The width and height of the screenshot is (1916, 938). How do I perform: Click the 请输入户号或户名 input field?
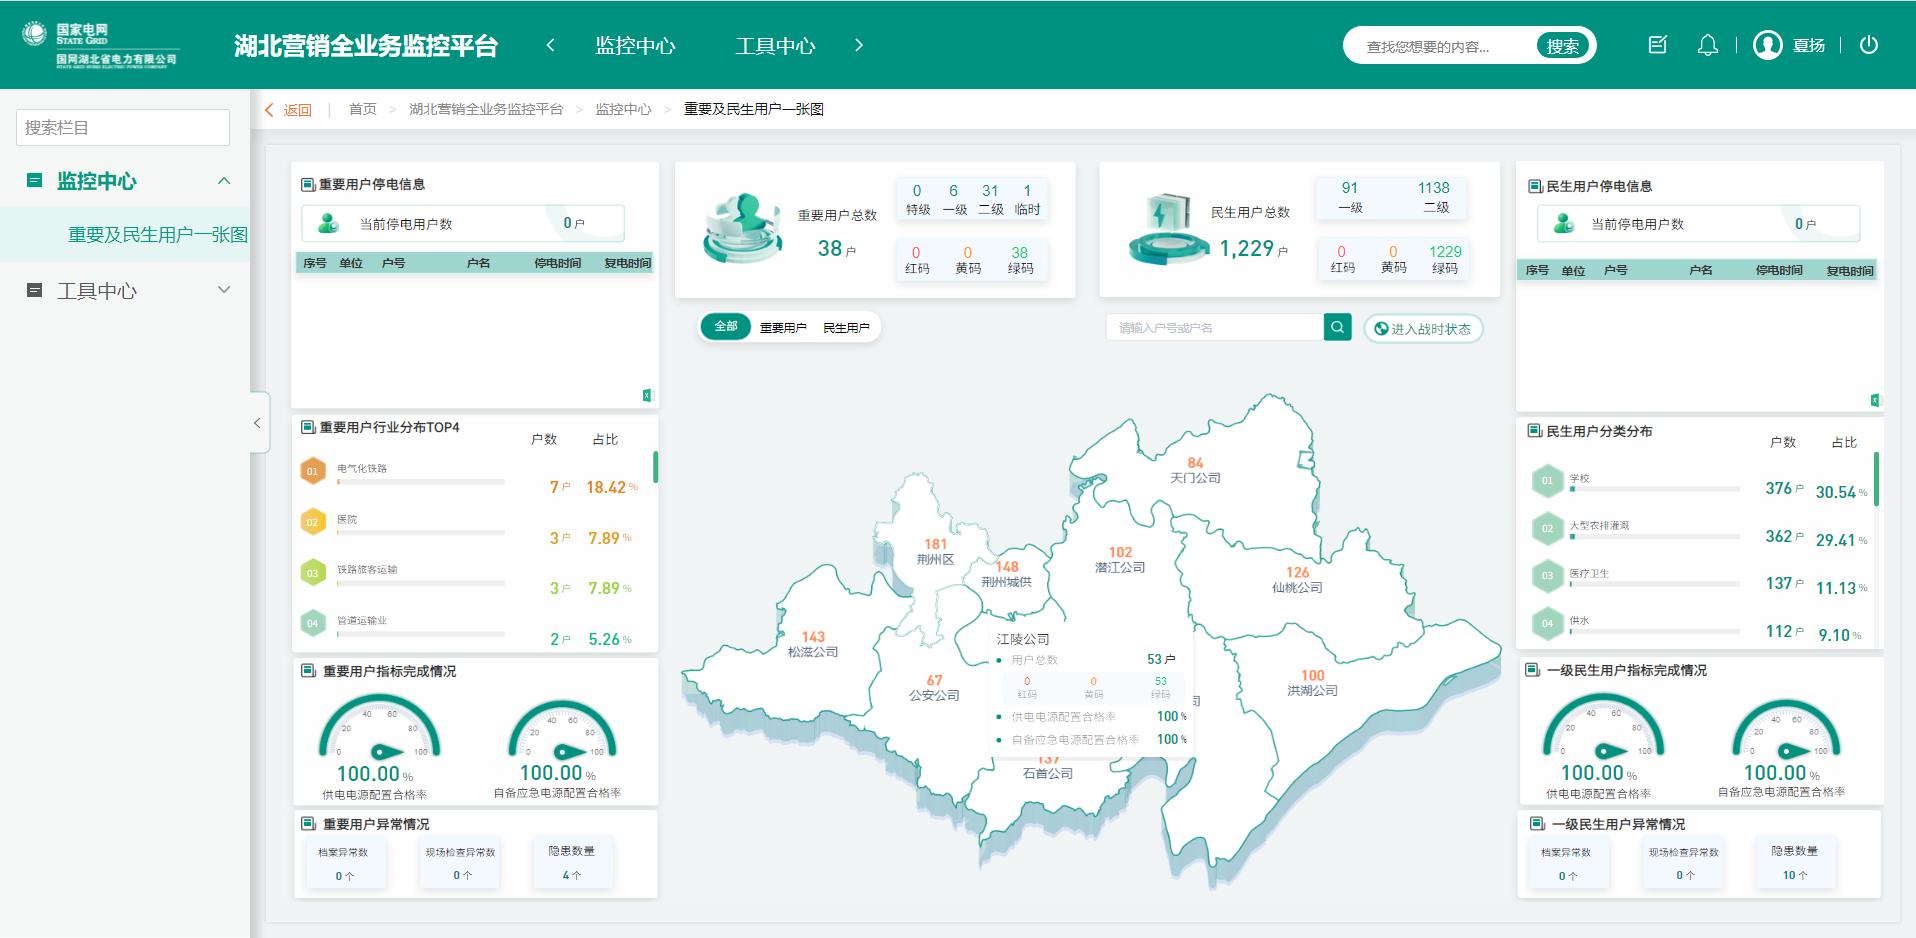pos(1213,328)
